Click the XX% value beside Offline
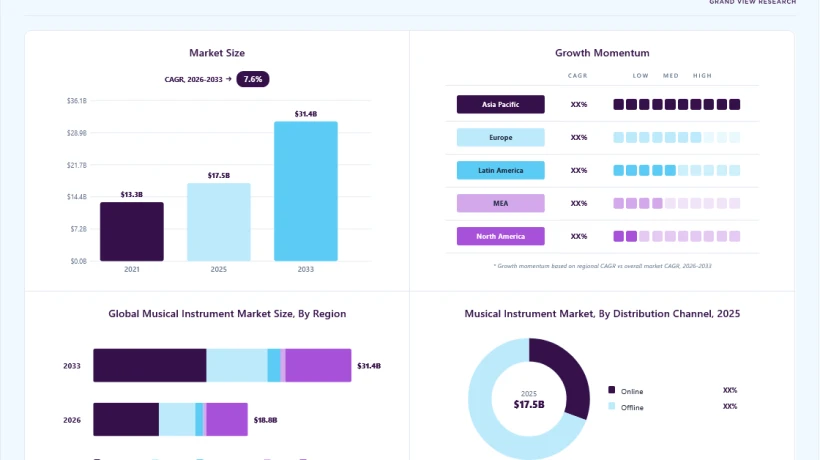The height and width of the screenshot is (460, 820). point(730,407)
